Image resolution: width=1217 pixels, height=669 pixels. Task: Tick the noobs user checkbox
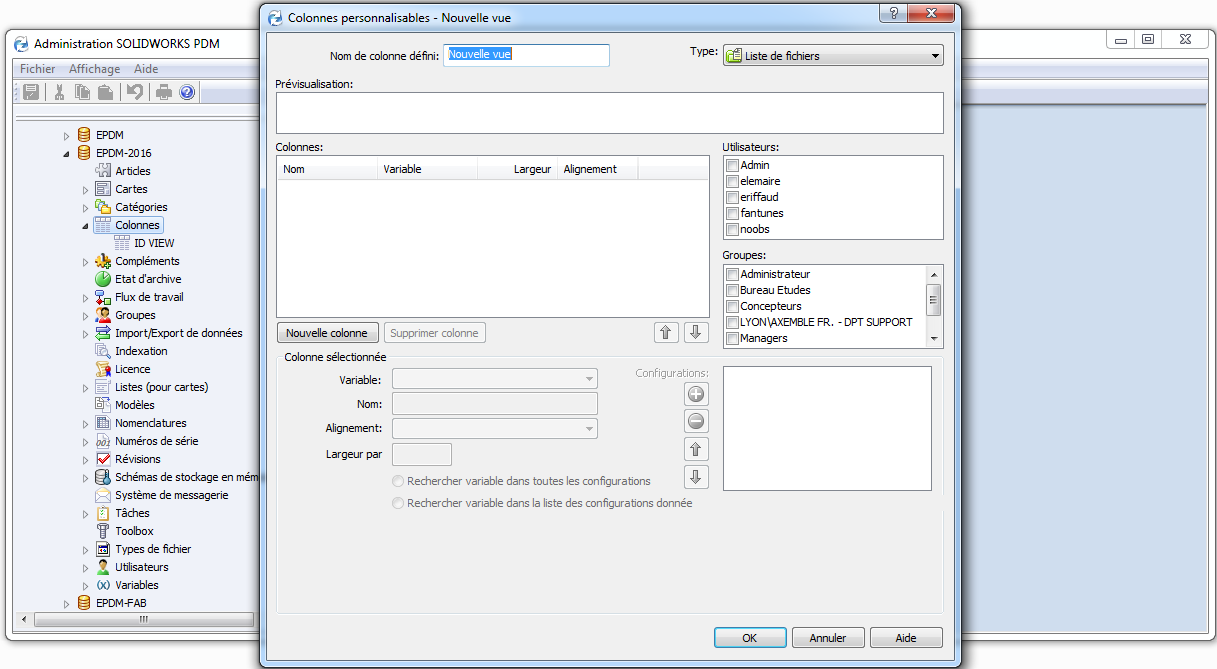point(733,229)
